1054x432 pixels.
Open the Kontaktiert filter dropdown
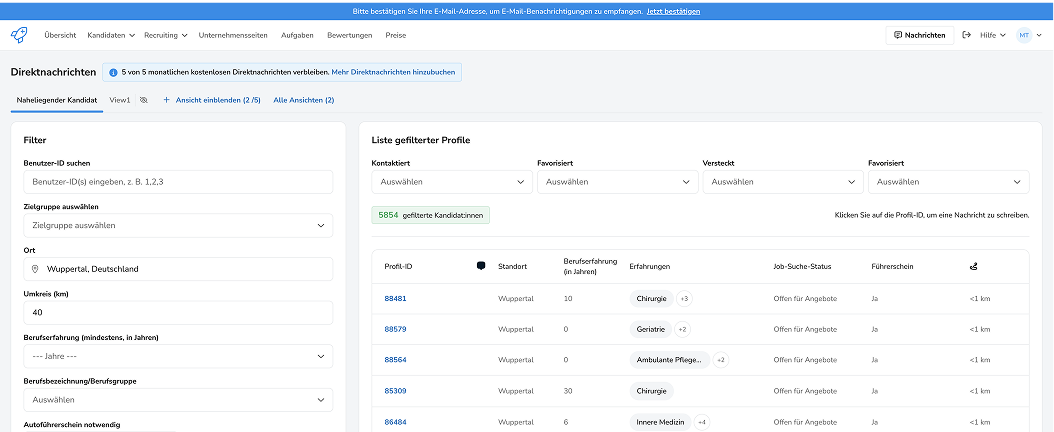[x=451, y=182]
